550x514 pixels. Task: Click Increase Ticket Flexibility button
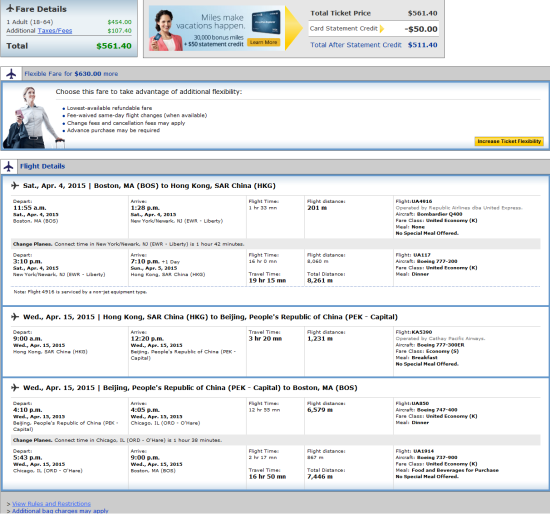[x=509, y=141]
